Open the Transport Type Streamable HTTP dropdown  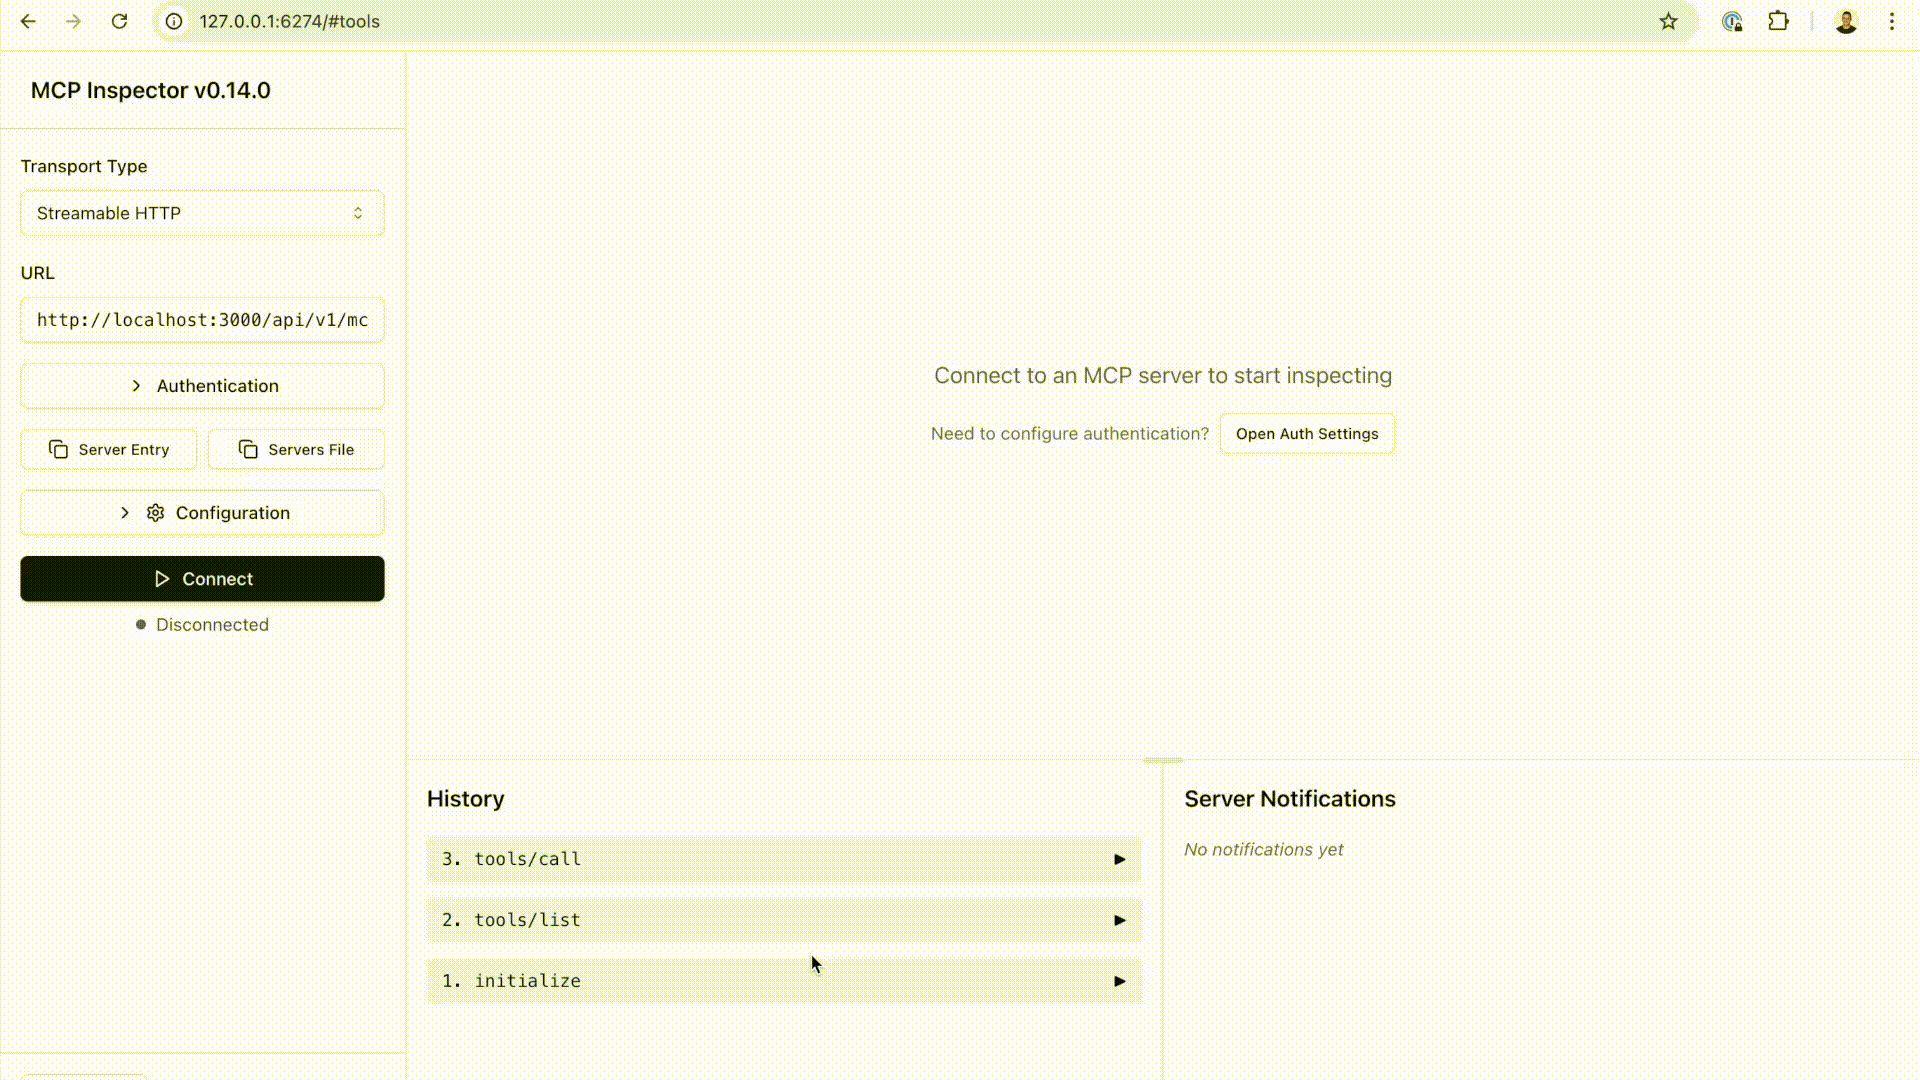coord(202,213)
